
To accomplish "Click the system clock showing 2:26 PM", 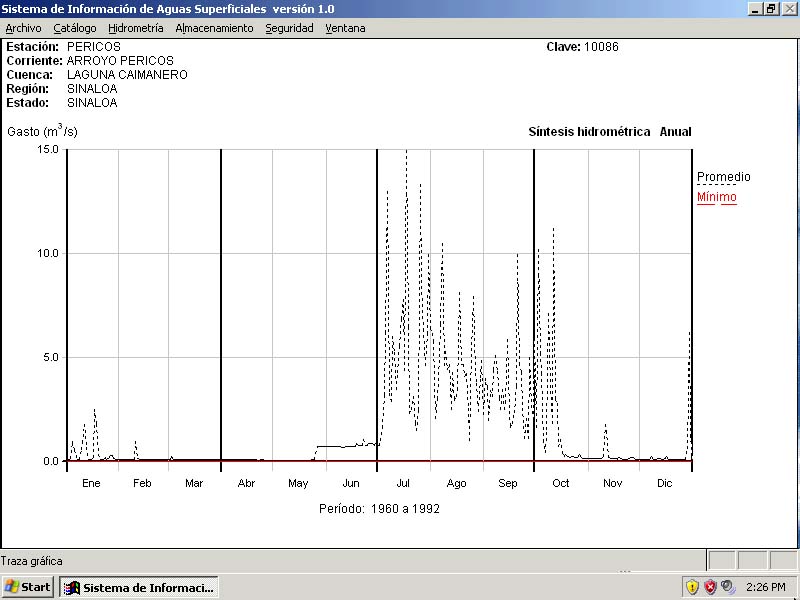I will point(766,587).
